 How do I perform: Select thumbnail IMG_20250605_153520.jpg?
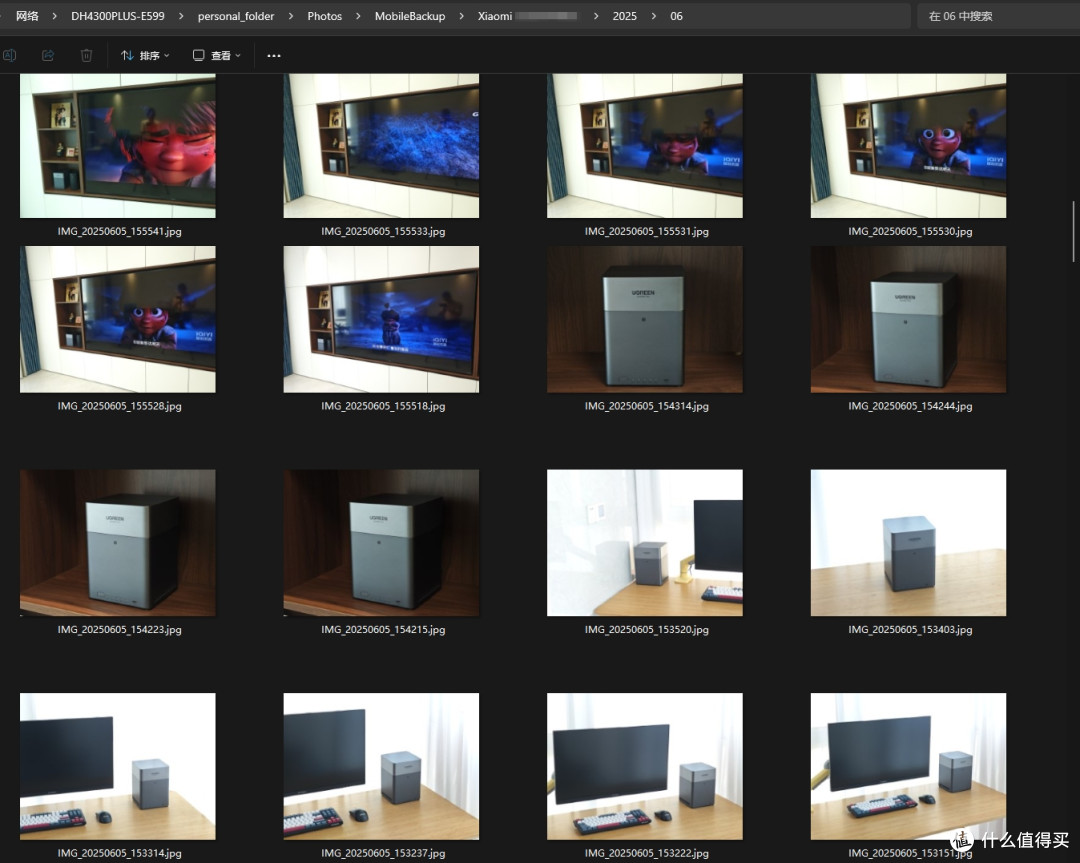click(645, 543)
